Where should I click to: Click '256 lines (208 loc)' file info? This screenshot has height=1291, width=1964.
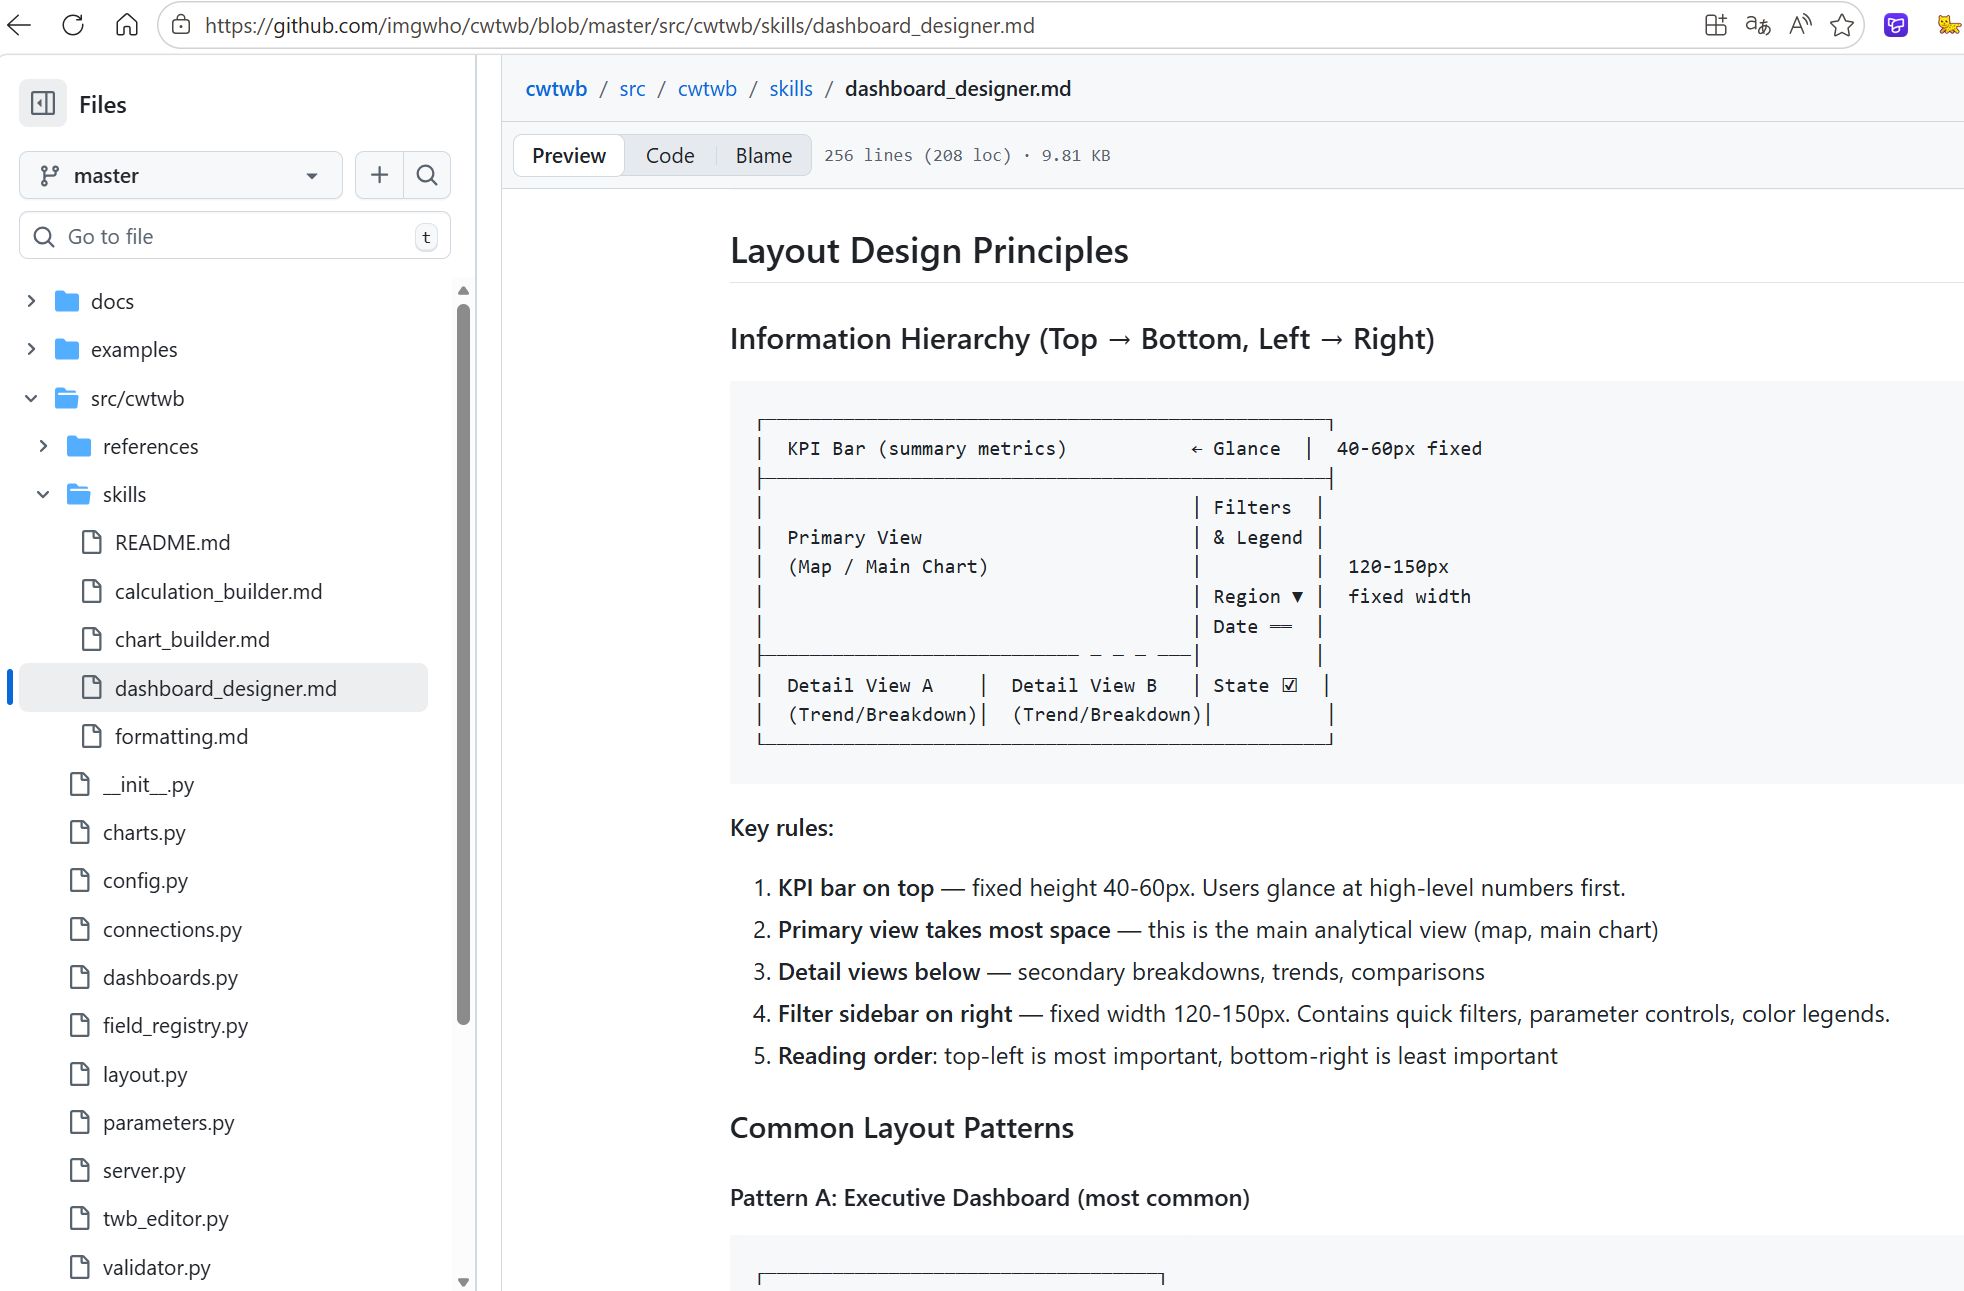917,156
